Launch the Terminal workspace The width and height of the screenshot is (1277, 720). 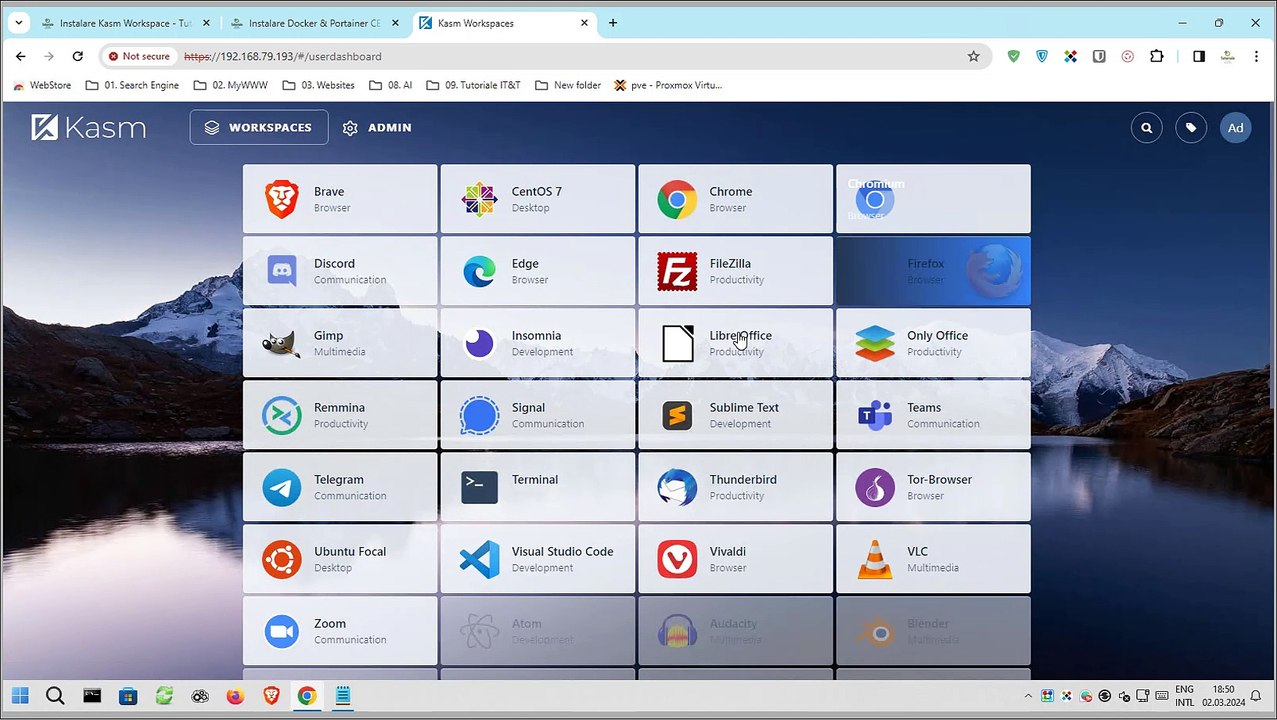tap(538, 487)
